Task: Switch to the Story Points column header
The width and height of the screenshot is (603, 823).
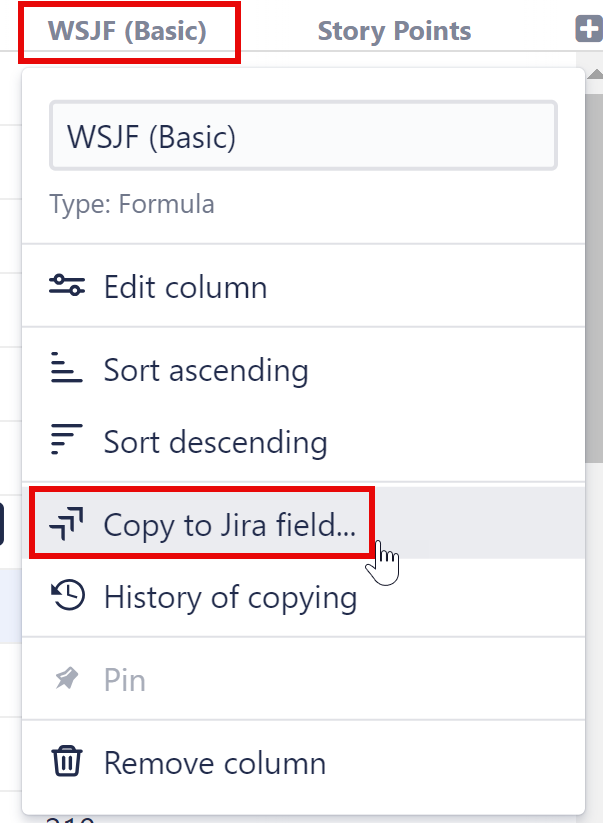Action: (394, 30)
